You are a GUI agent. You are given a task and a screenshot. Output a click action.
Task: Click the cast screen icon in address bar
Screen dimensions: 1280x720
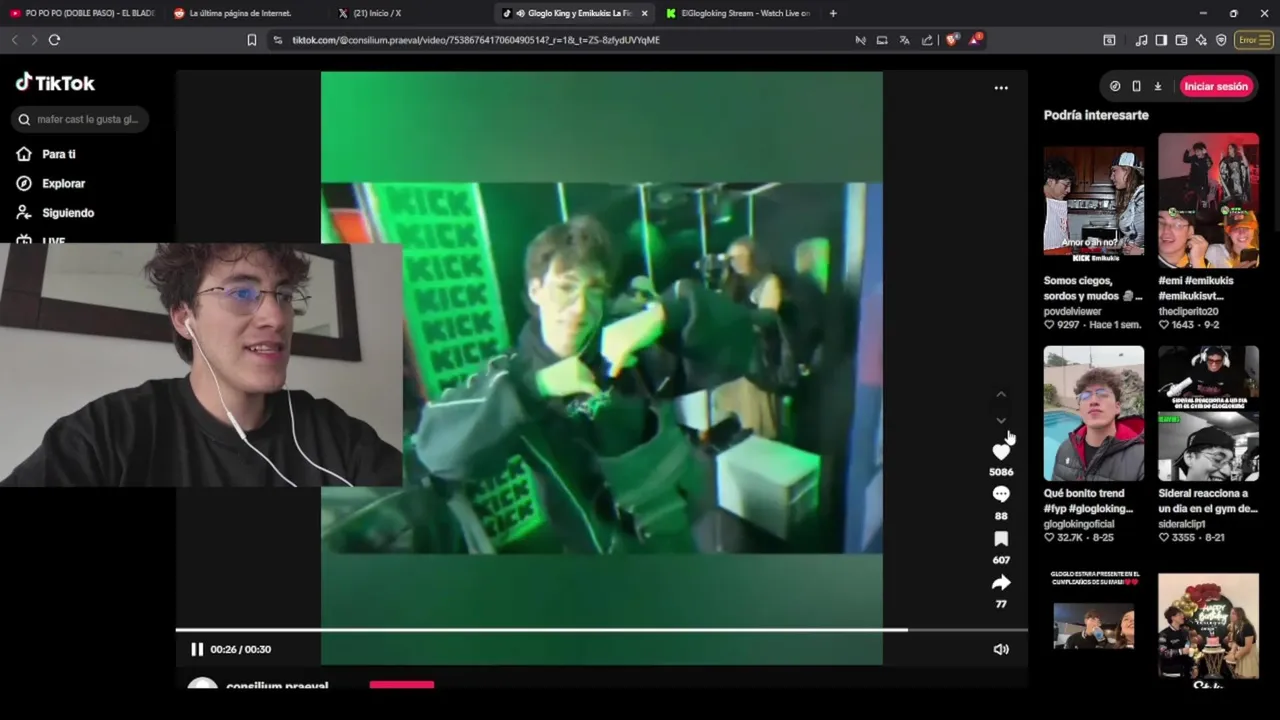[x=882, y=40]
